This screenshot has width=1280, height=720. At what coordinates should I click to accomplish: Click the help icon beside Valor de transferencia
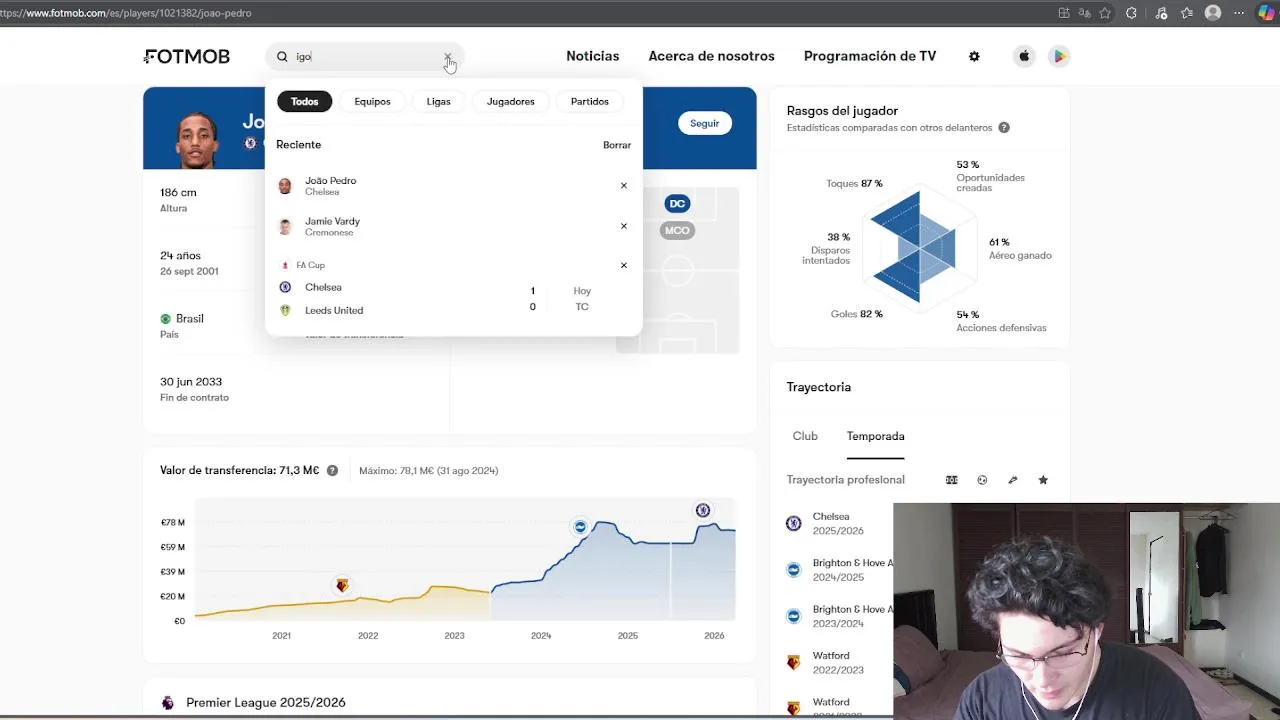332,471
